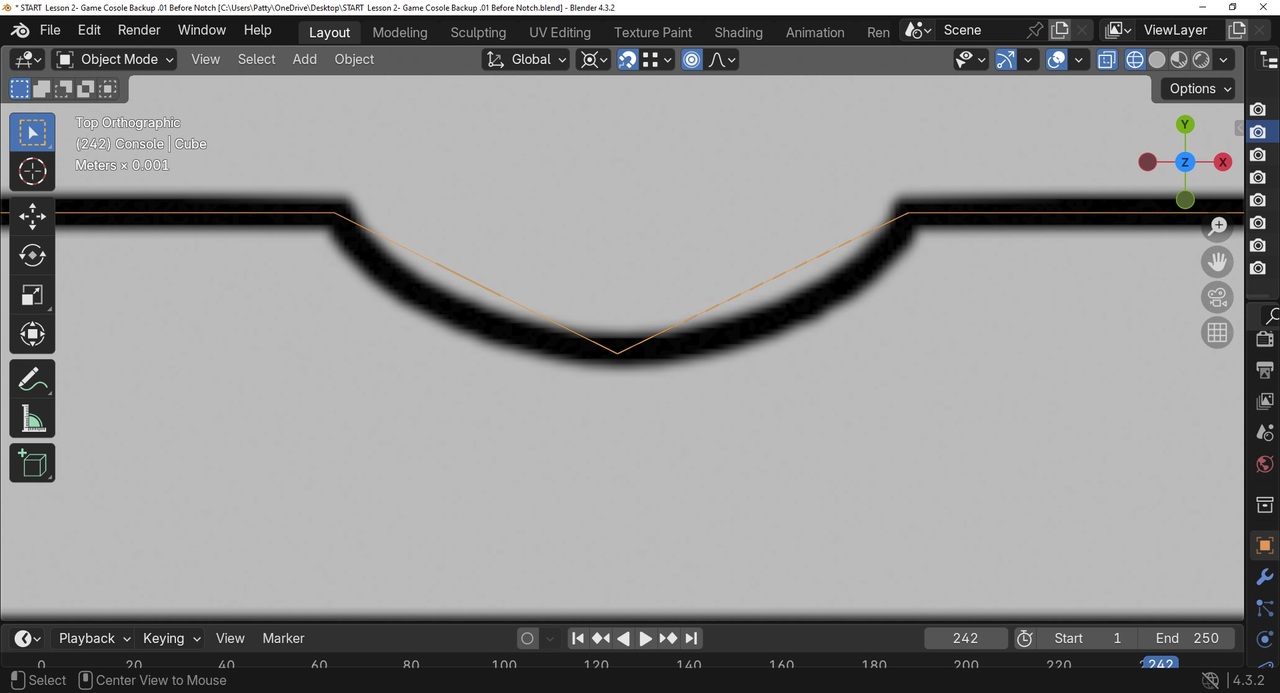Screen dimensions: 1280x693
Task: Toggle the Snap magnet button
Action: (x=627, y=59)
